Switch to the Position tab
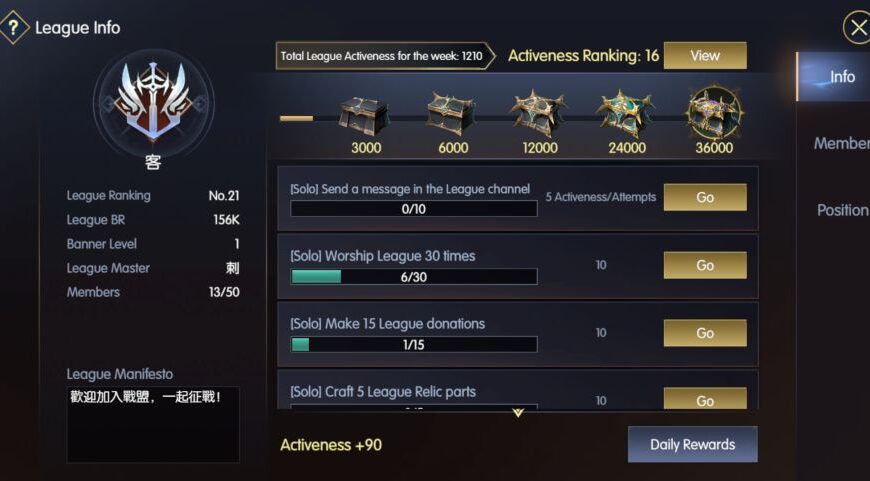Screen dimensions: 870x481 pyautogui.click(x=842, y=210)
